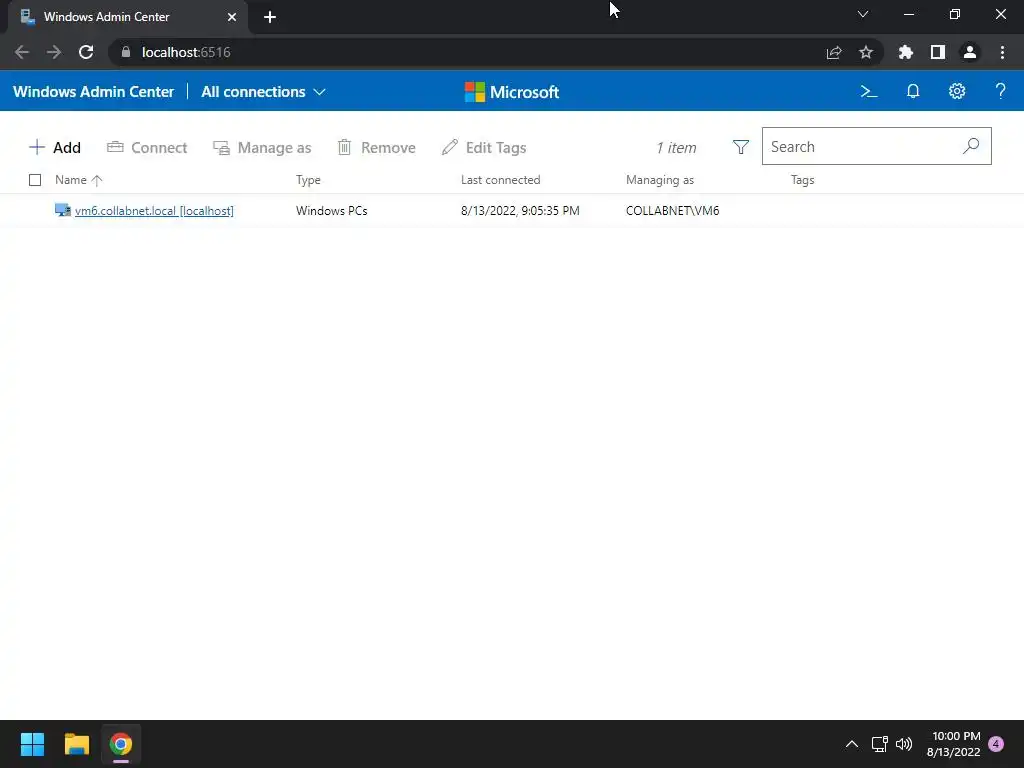Viewport: 1024px width, 768px height.
Task: Click Manage as button
Action: click(x=262, y=148)
